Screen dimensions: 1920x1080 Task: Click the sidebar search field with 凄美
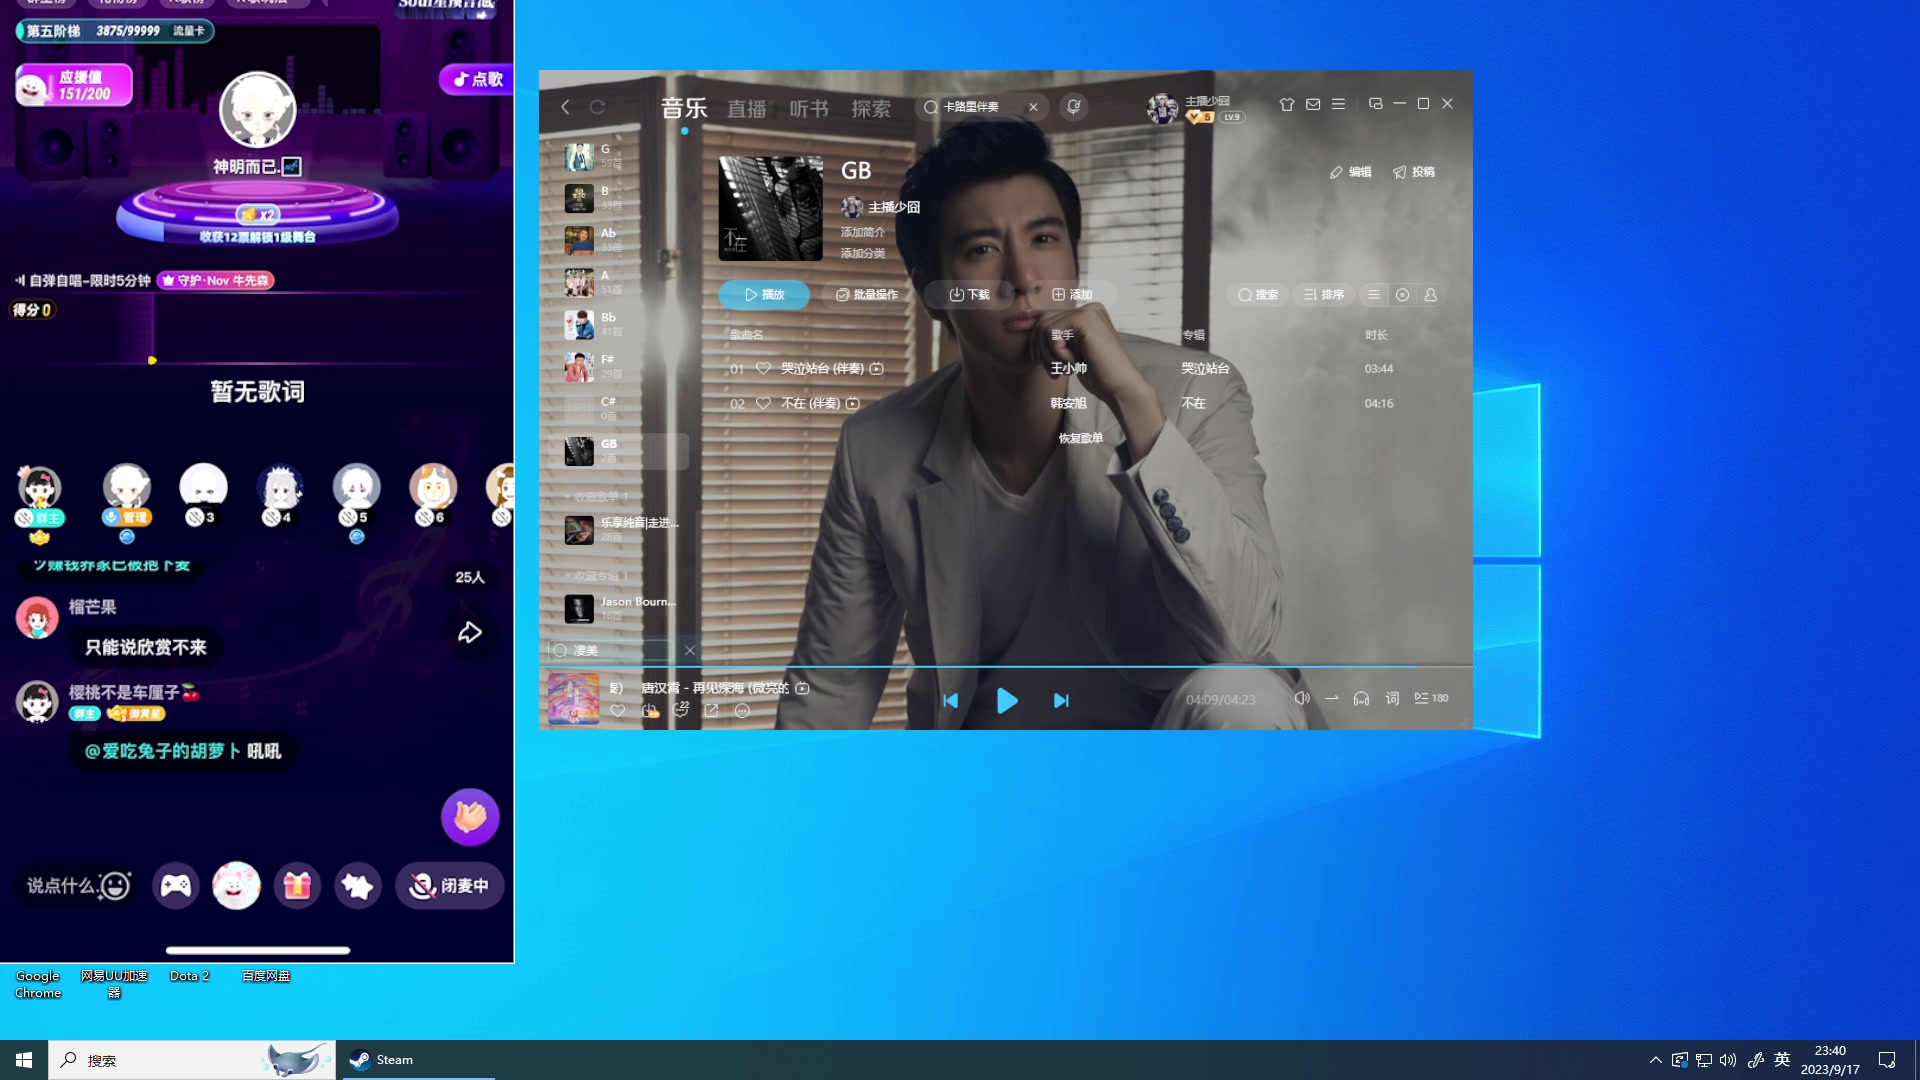click(611, 651)
